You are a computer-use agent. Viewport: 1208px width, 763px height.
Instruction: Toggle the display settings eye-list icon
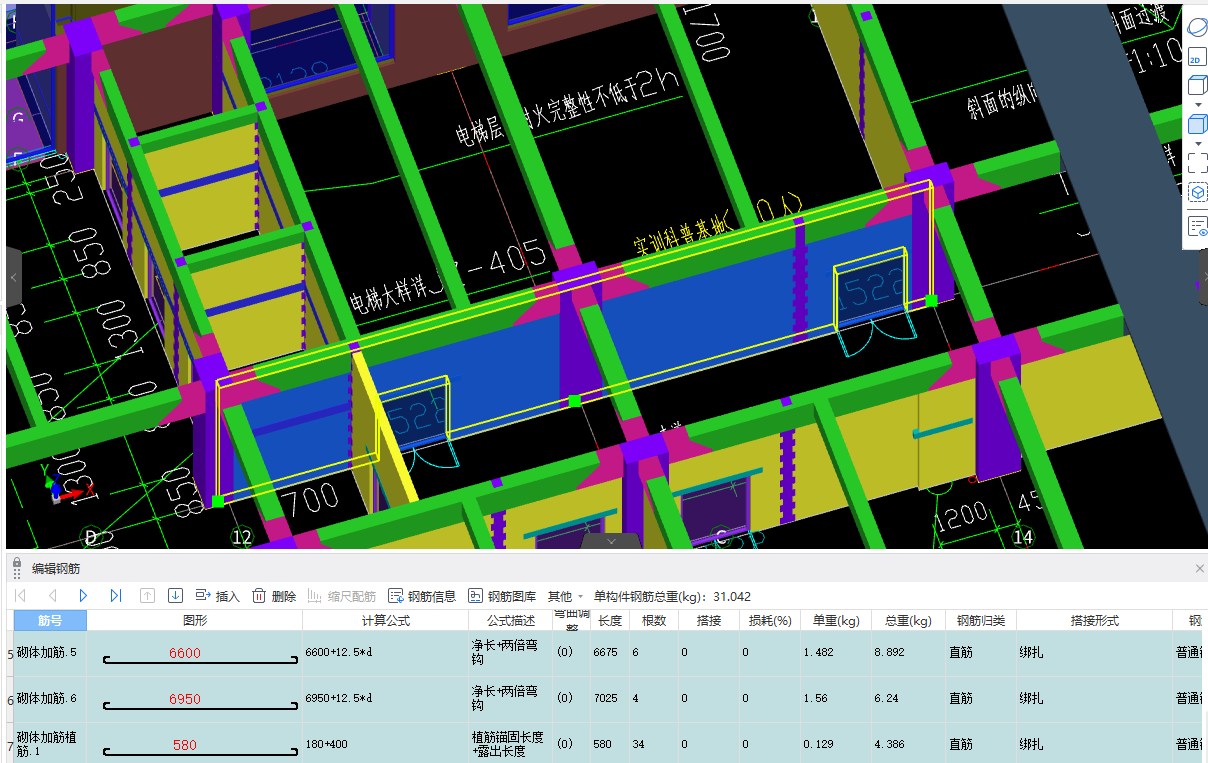1196,226
